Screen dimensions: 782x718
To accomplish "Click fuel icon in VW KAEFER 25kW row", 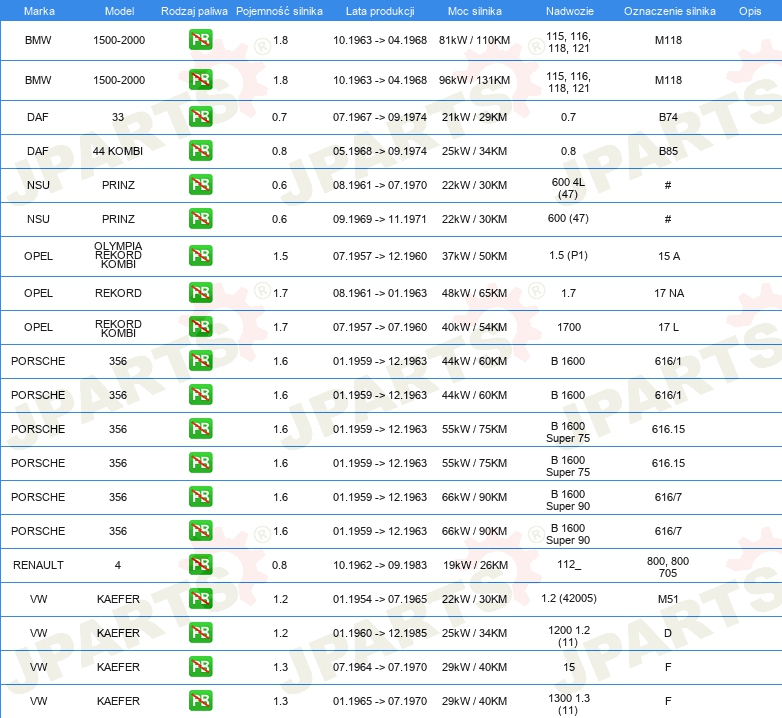I will point(200,632).
